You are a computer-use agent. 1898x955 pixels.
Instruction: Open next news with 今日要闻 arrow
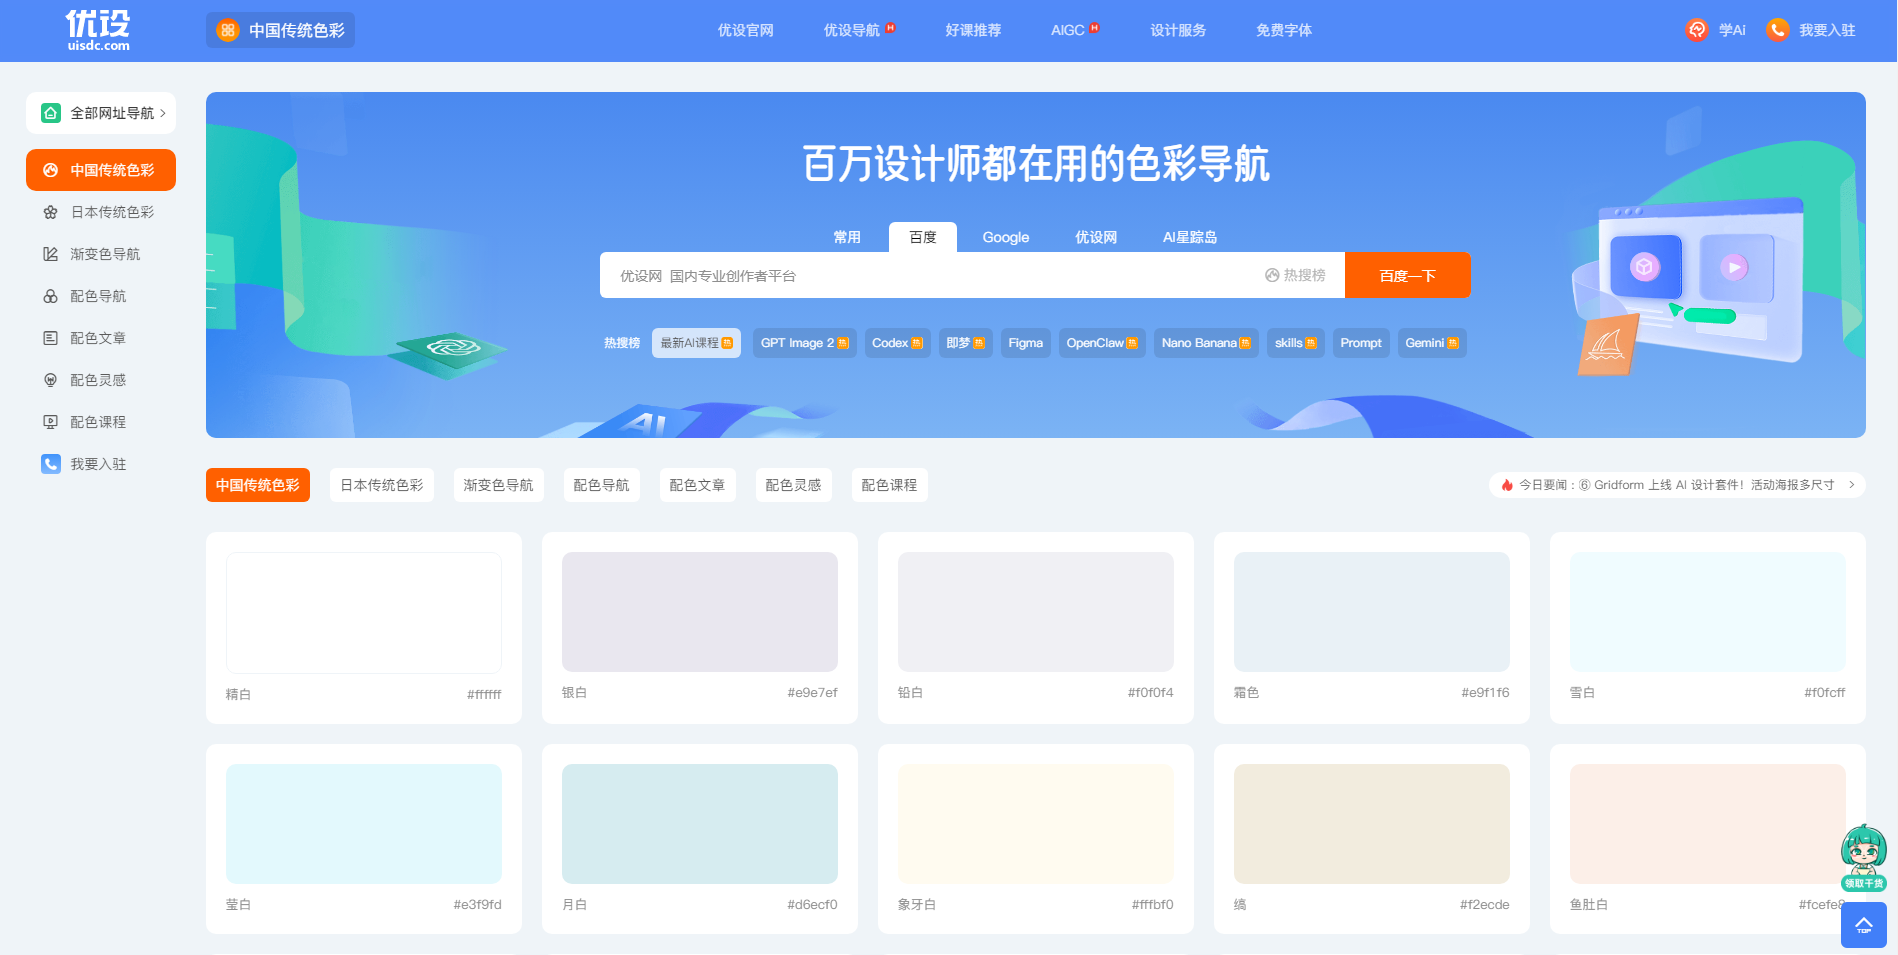[1852, 485]
